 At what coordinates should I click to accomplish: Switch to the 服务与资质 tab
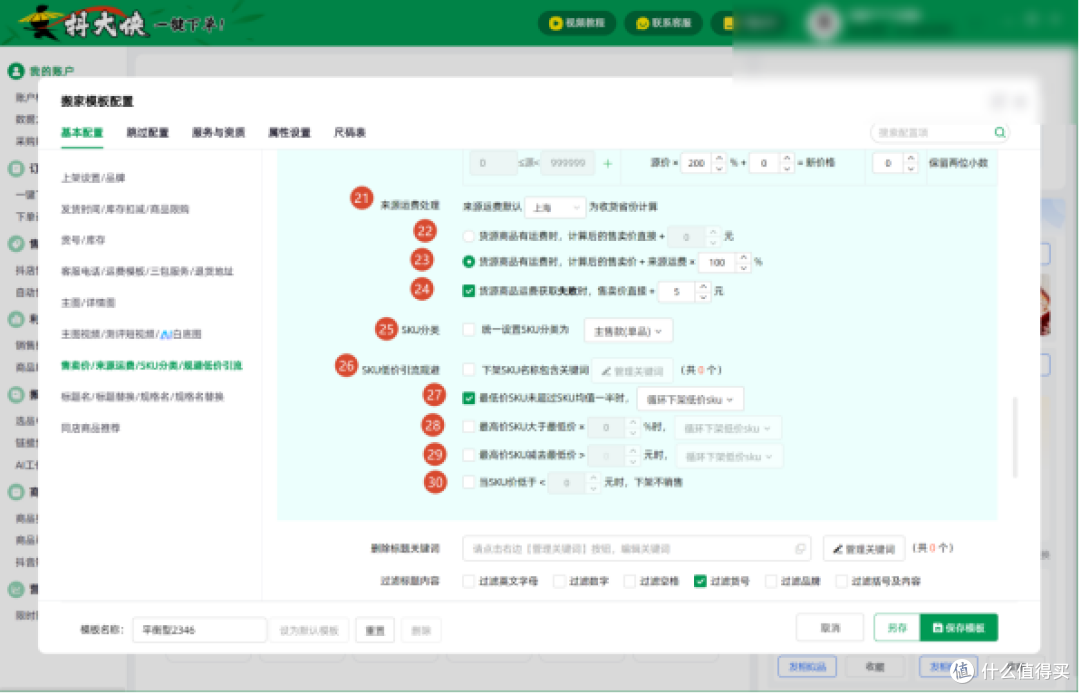pos(218,133)
